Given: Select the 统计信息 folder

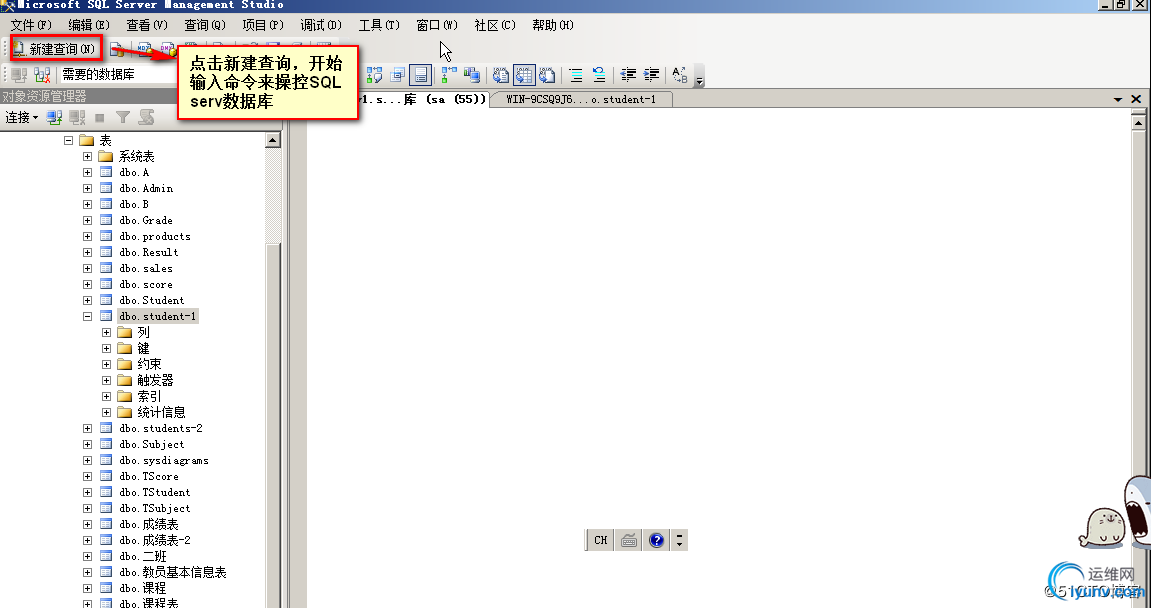Looking at the screenshot, I should click(x=161, y=413).
